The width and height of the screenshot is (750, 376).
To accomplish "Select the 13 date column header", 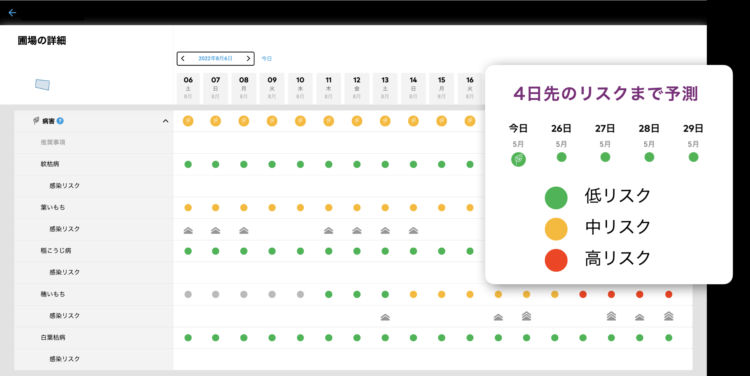I will point(385,88).
